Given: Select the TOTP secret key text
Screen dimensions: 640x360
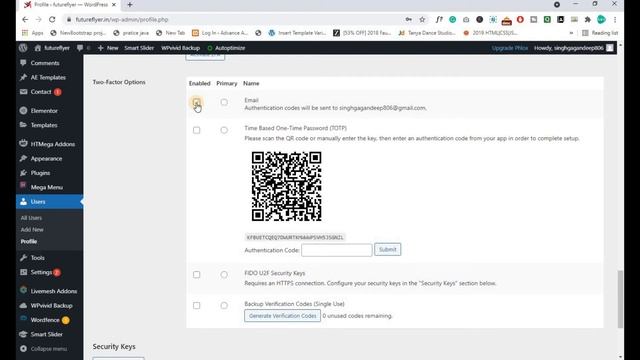Looking at the screenshot, I should coord(295,237).
